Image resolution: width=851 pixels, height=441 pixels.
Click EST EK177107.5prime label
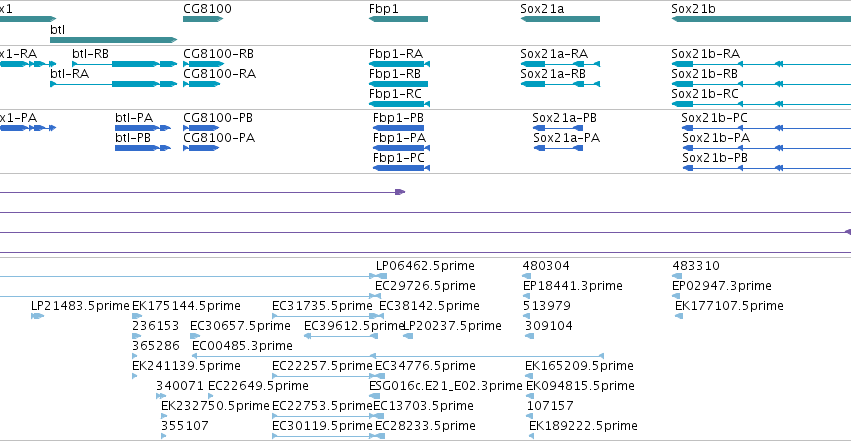(x=729, y=306)
